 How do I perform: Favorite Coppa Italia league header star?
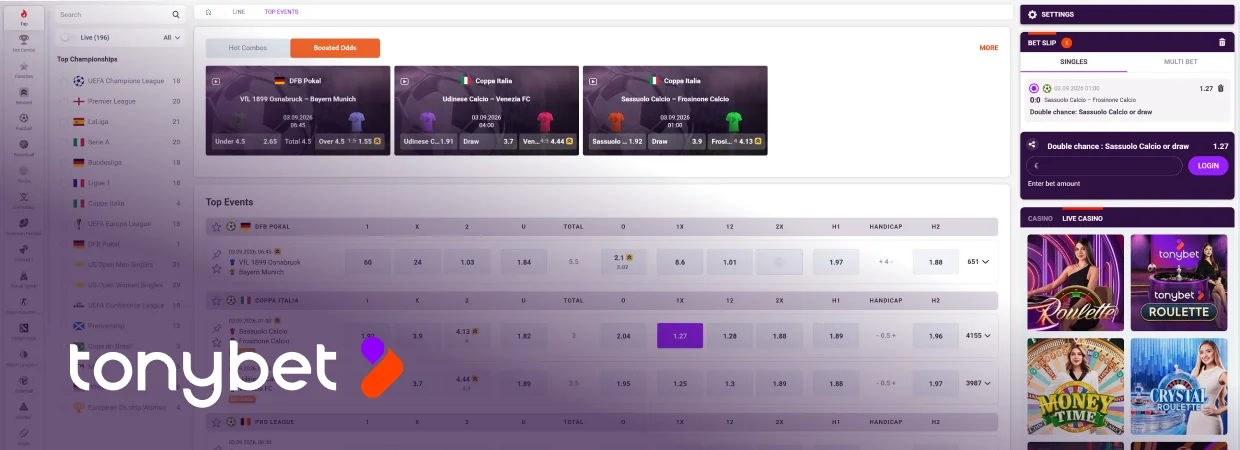tap(216, 300)
